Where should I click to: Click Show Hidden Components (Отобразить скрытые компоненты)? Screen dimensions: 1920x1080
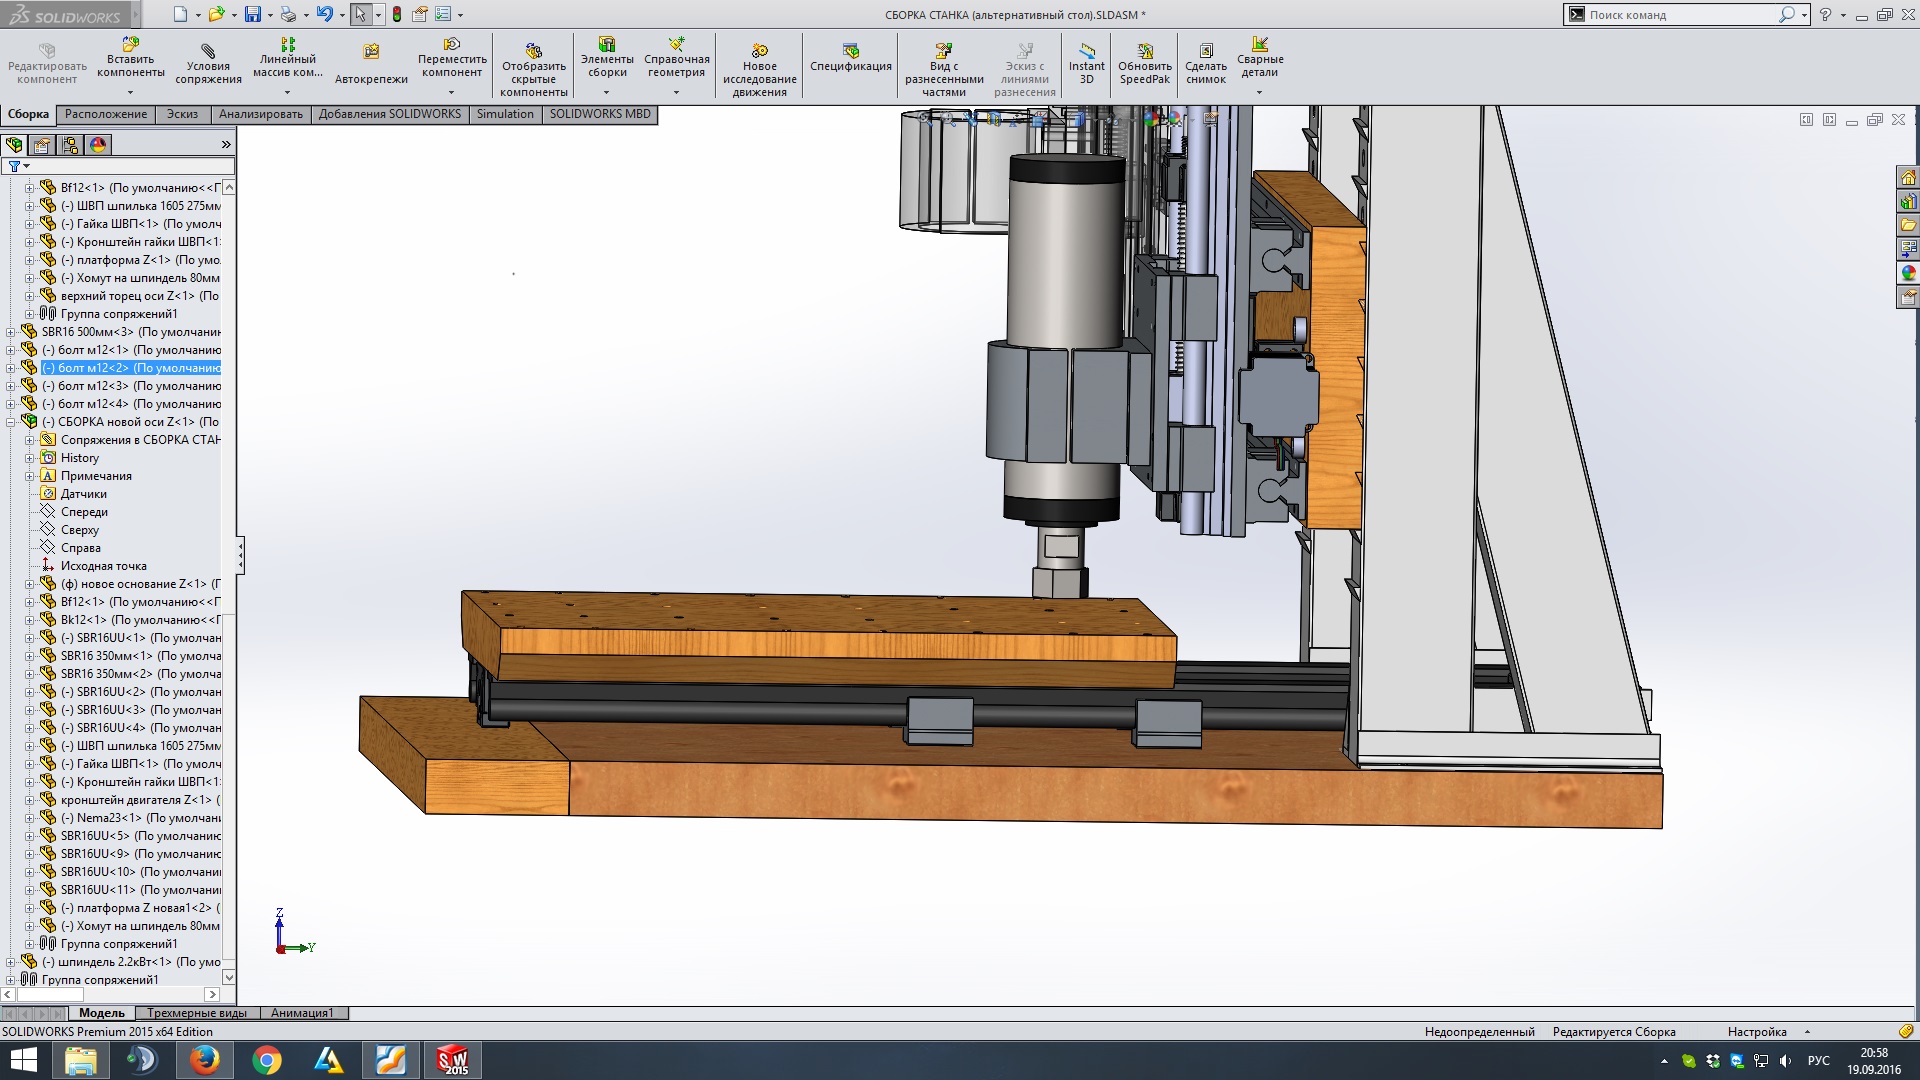[533, 52]
